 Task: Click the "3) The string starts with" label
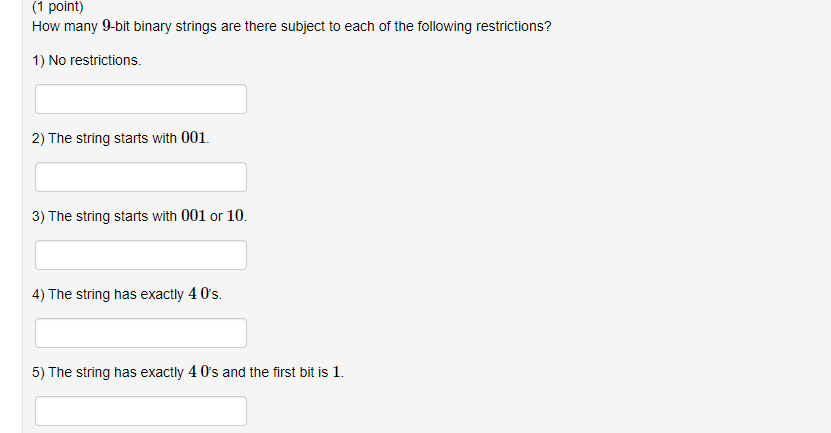point(104,216)
